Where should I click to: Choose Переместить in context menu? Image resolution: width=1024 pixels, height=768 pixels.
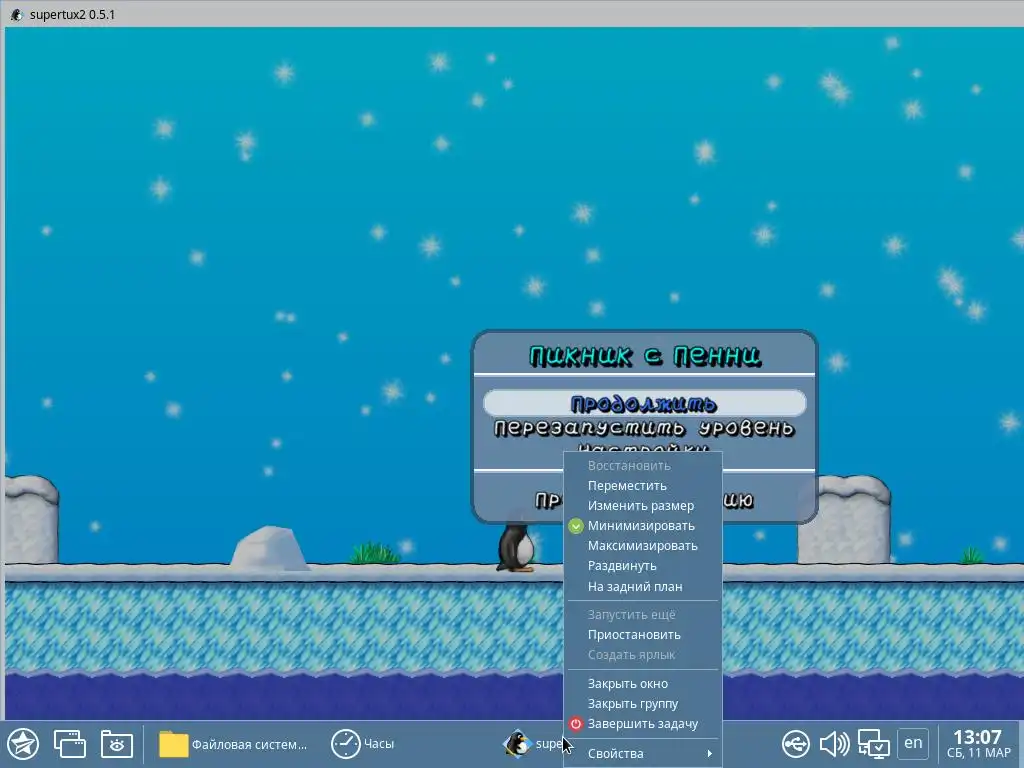tap(643, 486)
